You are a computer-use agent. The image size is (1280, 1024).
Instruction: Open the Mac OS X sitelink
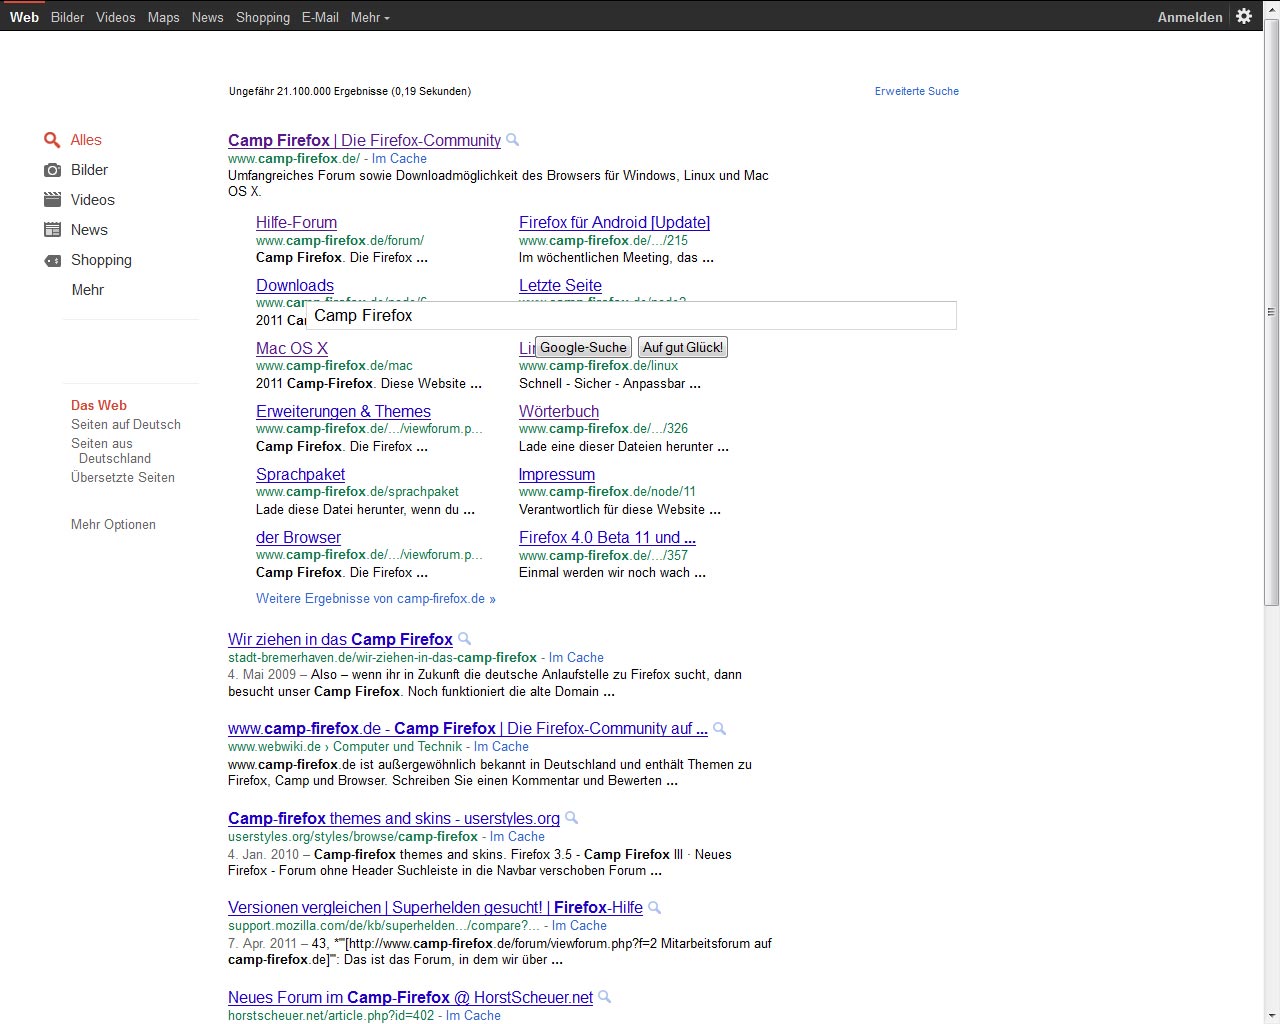point(292,348)
